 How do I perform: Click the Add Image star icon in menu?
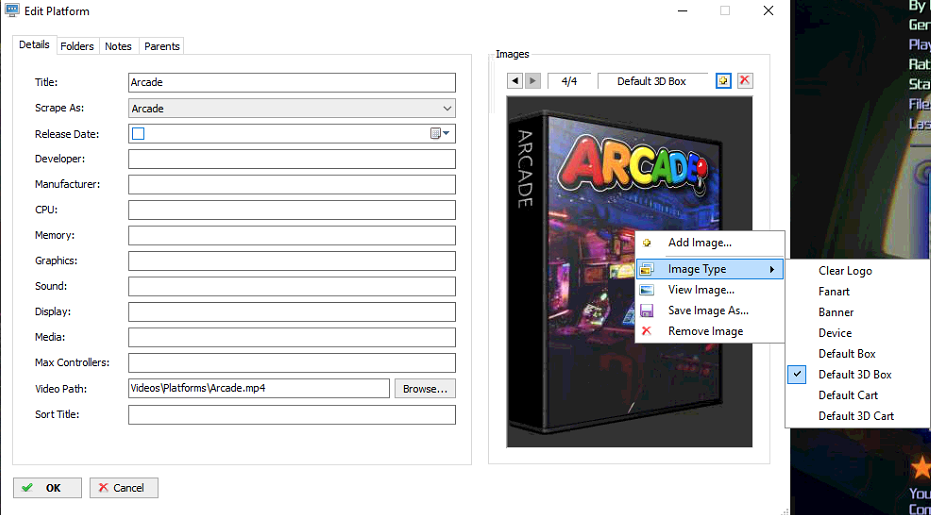(x=647, y=242)
